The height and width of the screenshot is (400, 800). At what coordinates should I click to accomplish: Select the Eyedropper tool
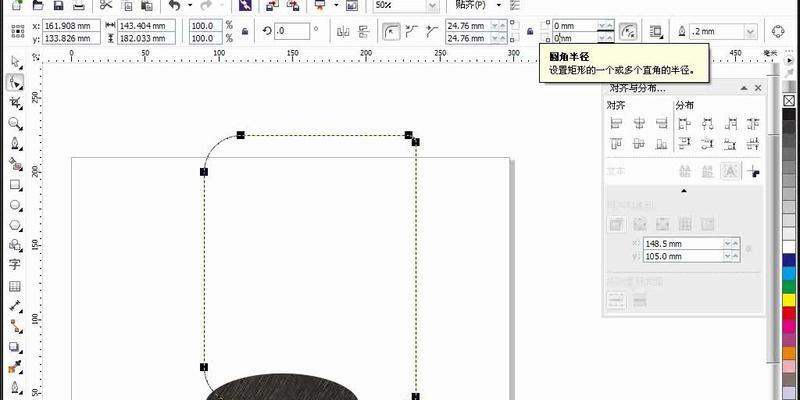(15, 367)
